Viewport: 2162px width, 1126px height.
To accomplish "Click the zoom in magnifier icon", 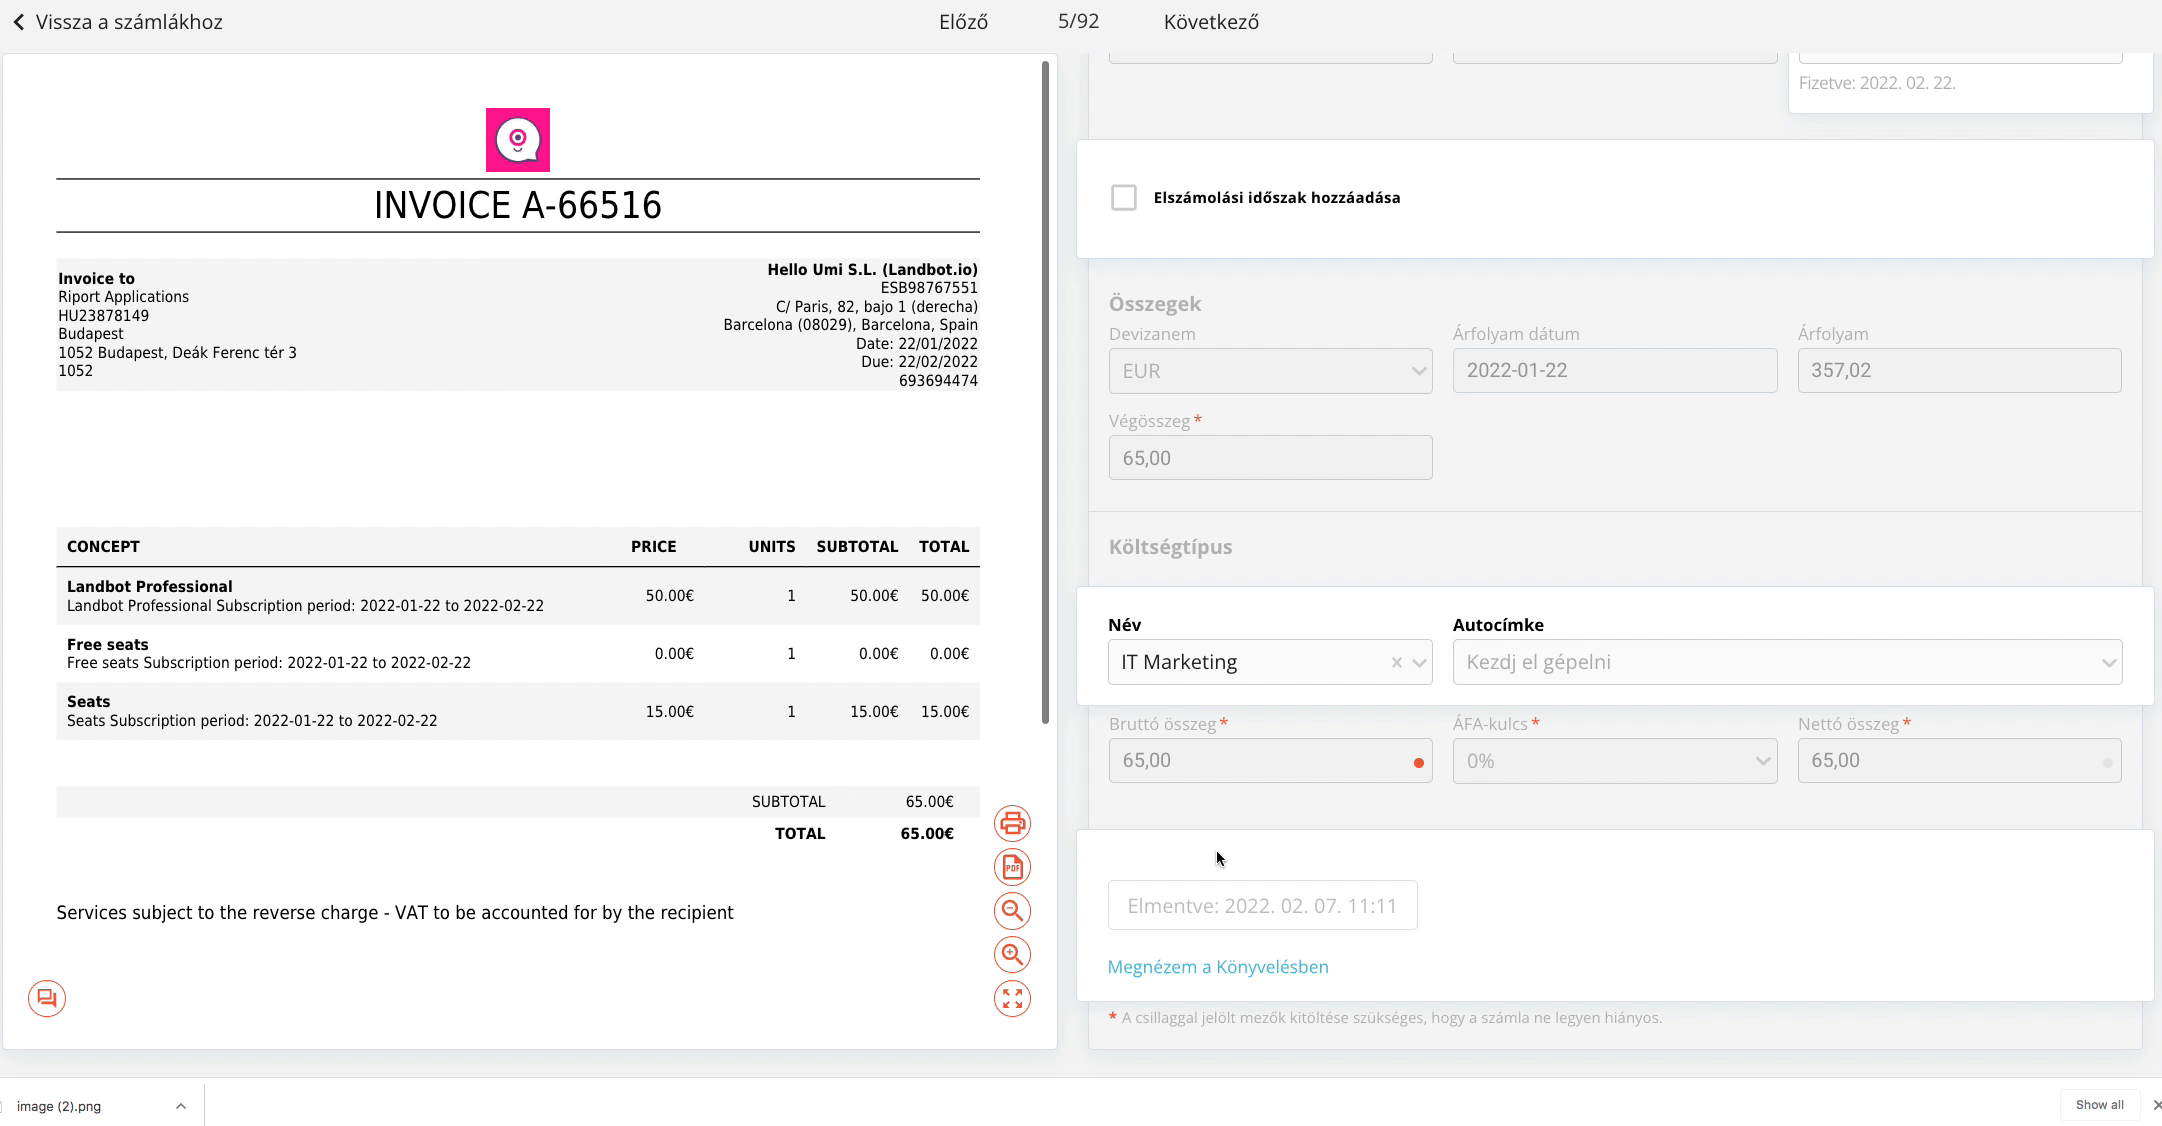I will click(1012, 955).
